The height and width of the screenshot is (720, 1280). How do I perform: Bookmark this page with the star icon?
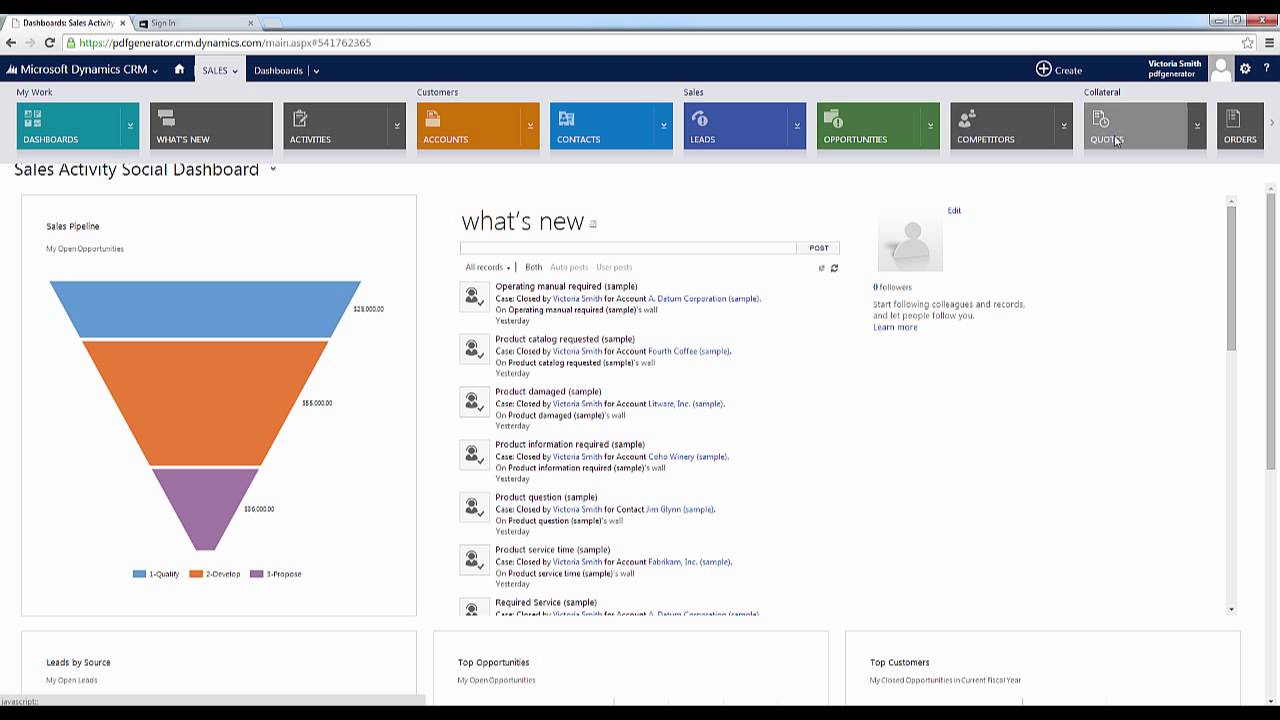click(x=1248, y=43)
